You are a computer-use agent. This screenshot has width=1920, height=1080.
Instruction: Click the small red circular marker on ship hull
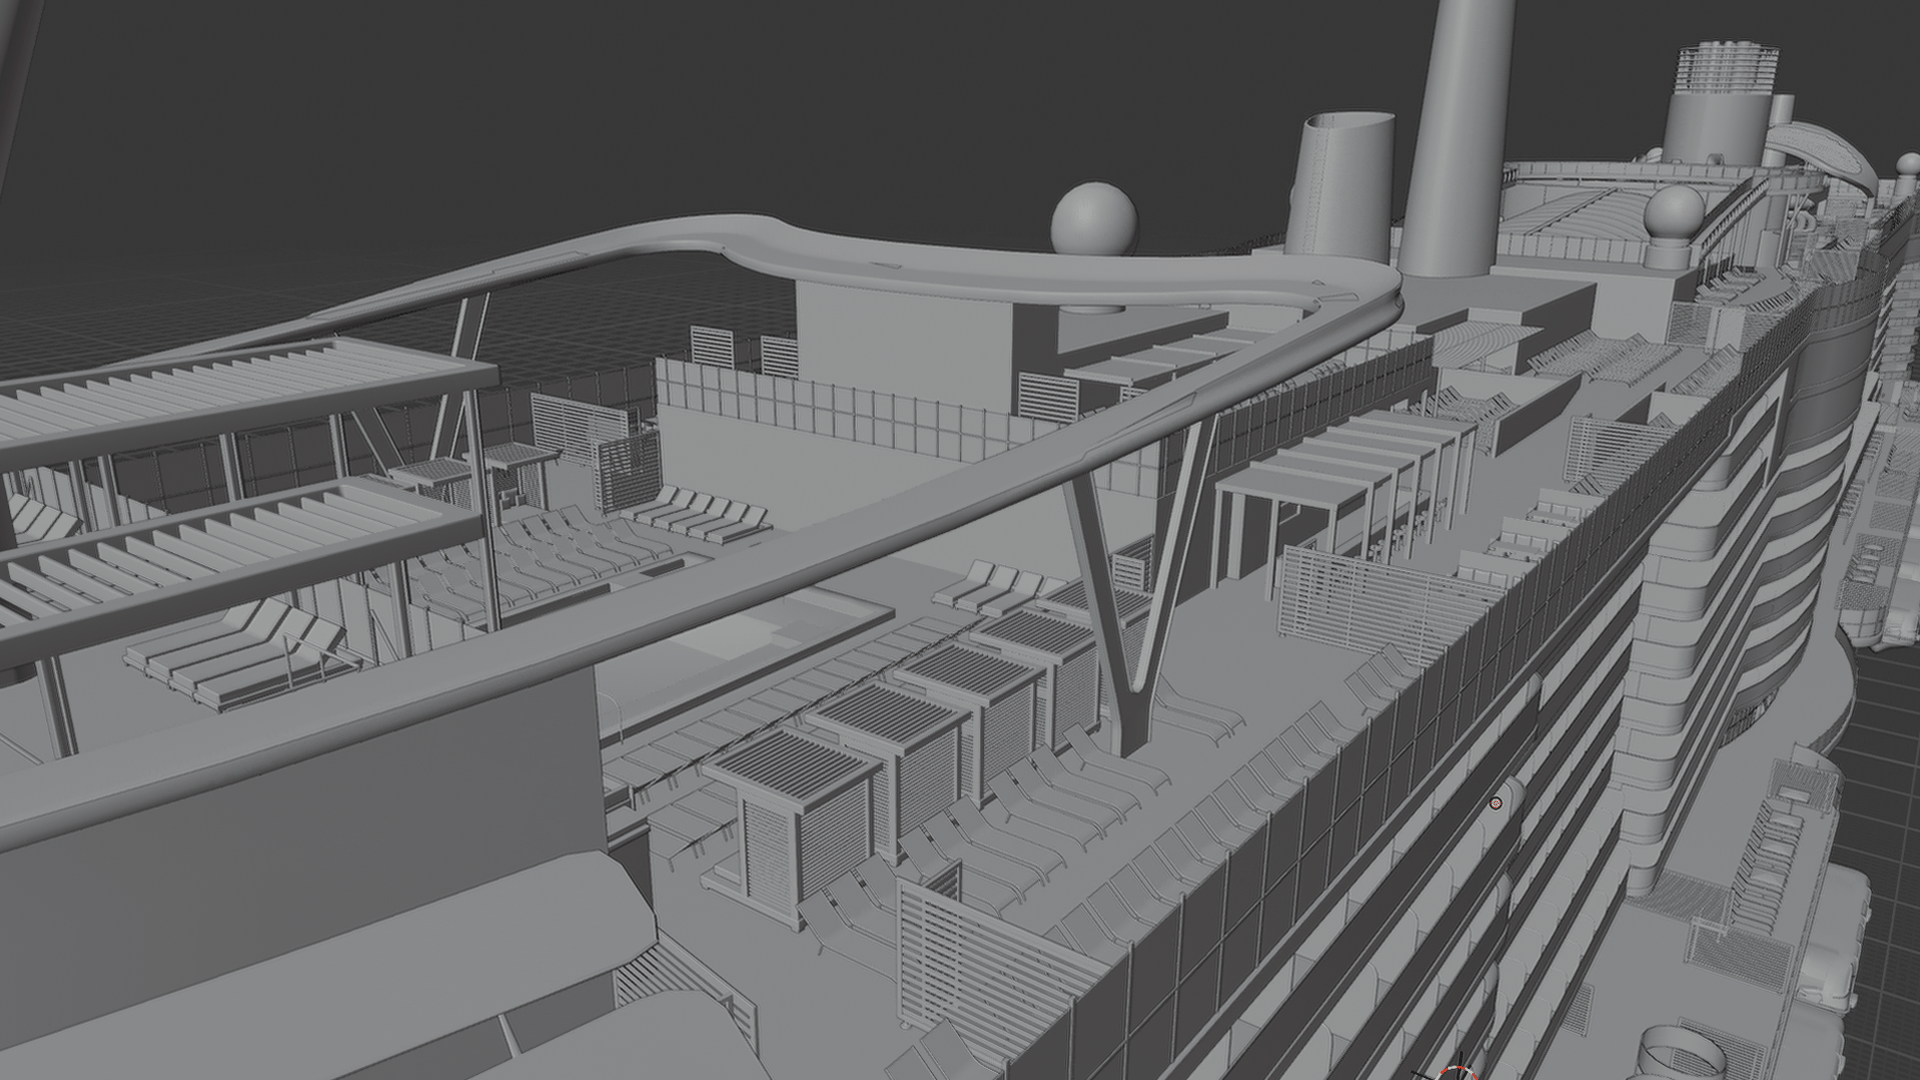[x=1496, y=803]
